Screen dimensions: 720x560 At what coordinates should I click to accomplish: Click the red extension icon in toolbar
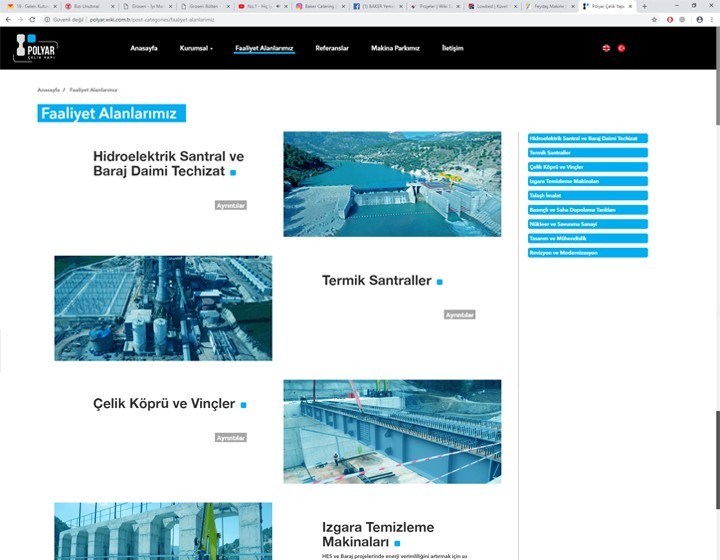[670, 20]
